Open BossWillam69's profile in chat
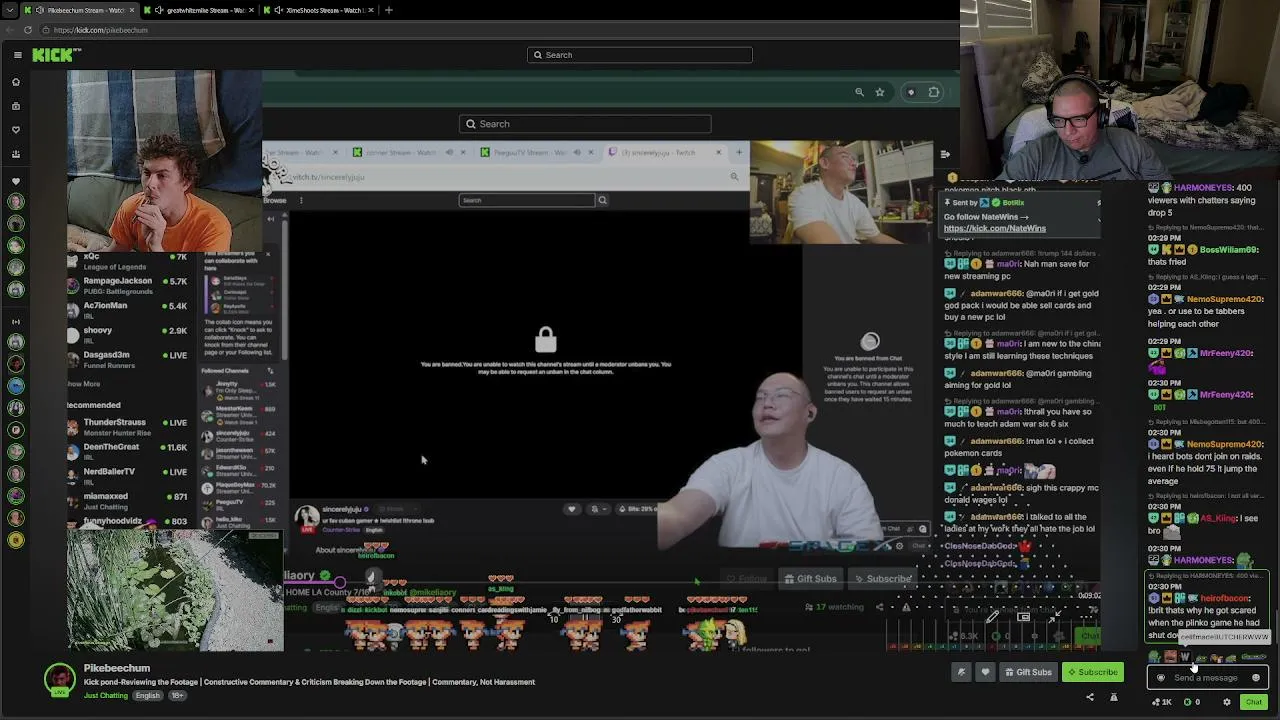Viewport: 1280px width, 720px height. [1229, 249]
